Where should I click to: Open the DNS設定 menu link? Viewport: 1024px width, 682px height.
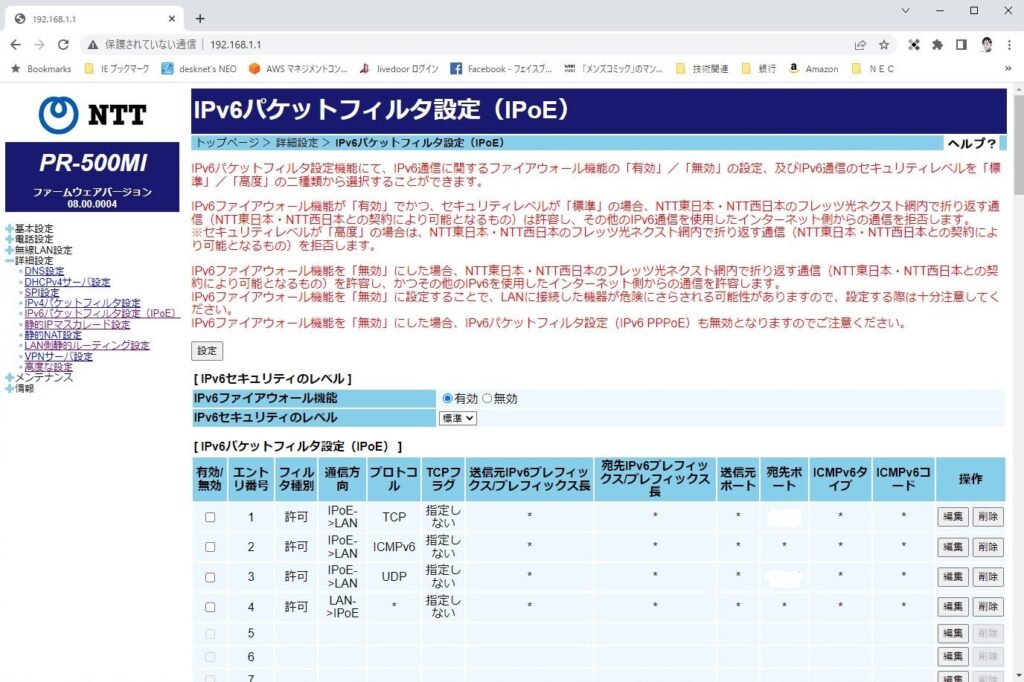point(44,271)
